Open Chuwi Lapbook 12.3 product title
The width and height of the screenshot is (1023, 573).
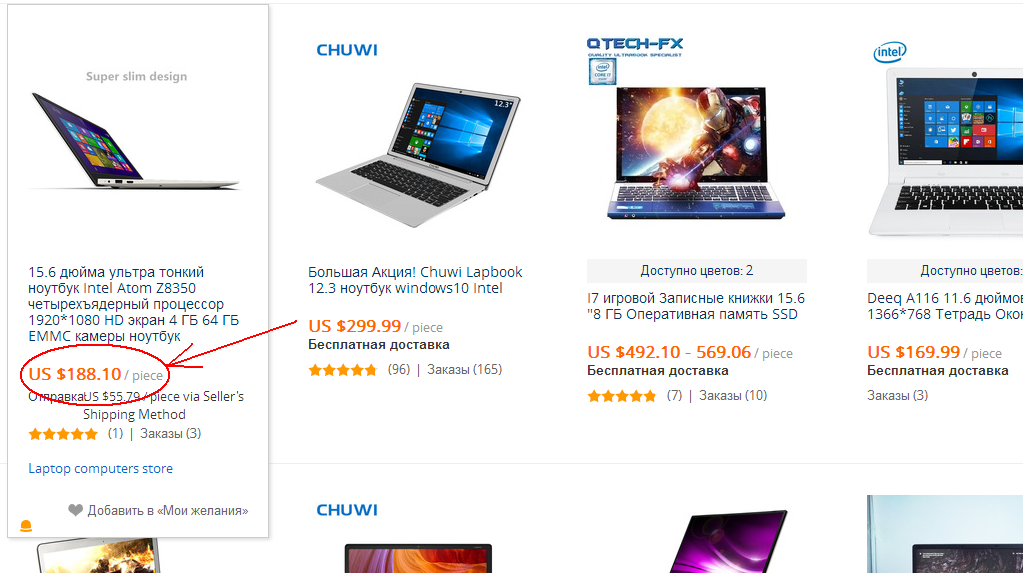[x=415, y=280]
